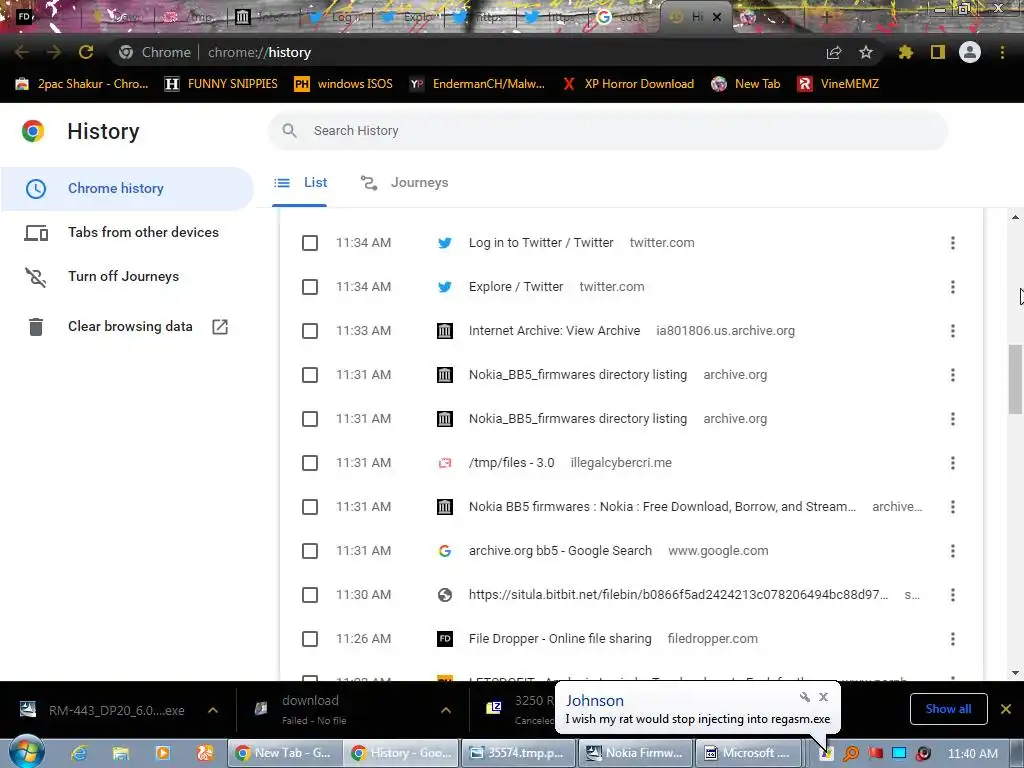The image size is (1024, 768).
Task: Check the archive.org bb5 Google Search checkbox
Action: (310, 551)
